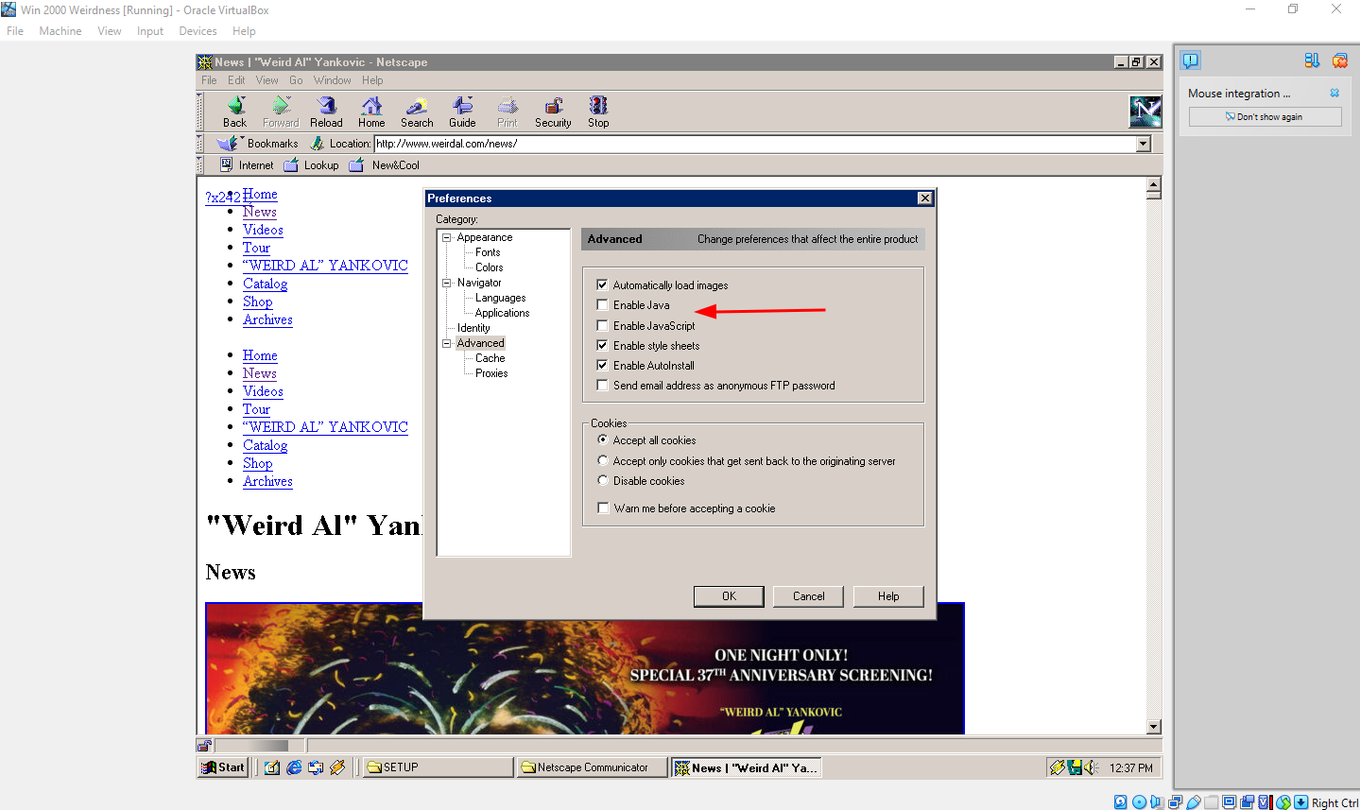Viewport: 1360px width, 810px height.
Task: Check Warn me before accepting a cookie
Action: tap(602, 508)
